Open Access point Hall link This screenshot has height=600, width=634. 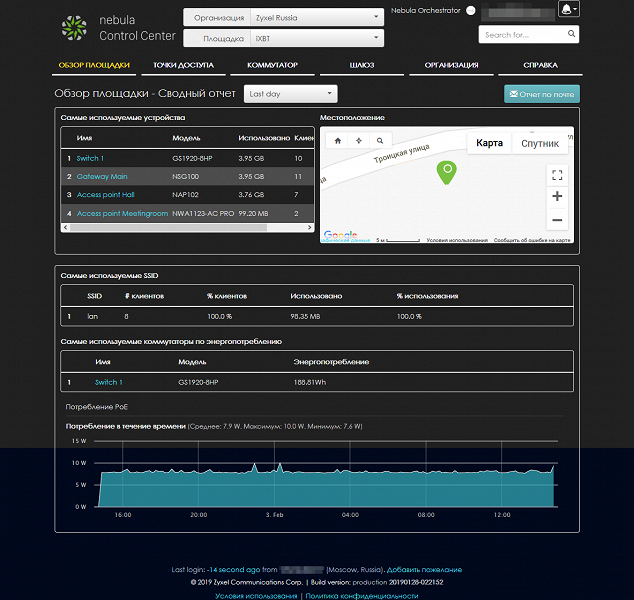pyautogui.click(x=106, y=194)
